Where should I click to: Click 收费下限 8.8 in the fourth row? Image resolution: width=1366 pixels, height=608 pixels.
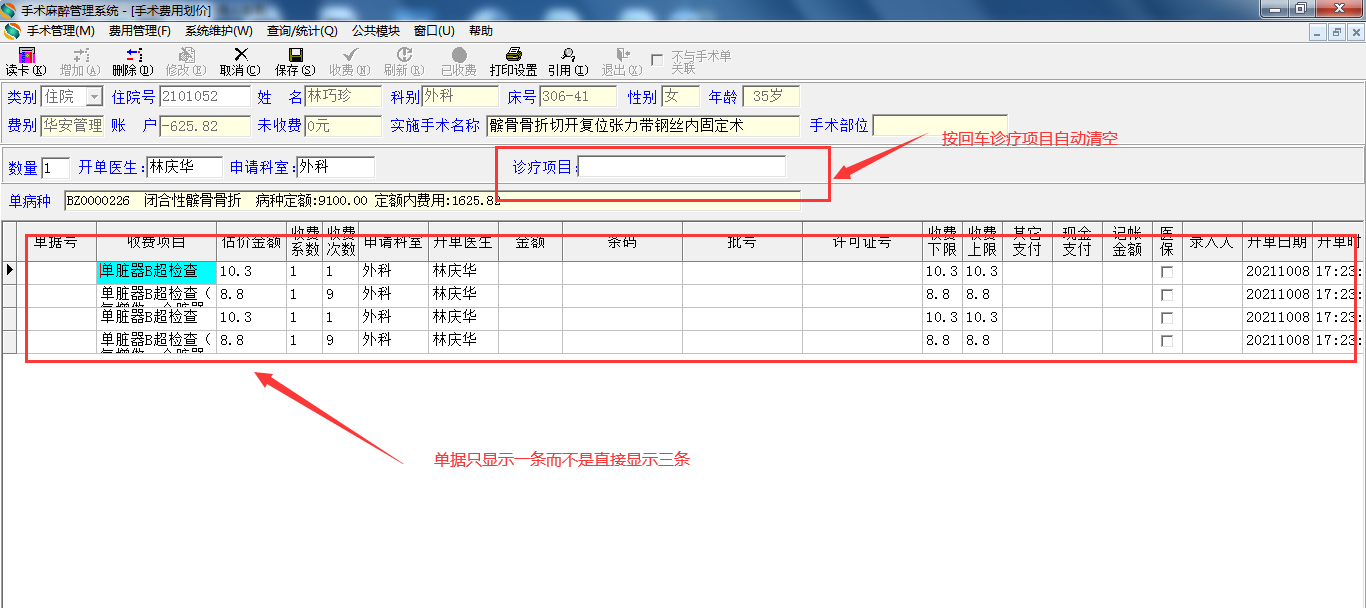(x=942, y=341)
